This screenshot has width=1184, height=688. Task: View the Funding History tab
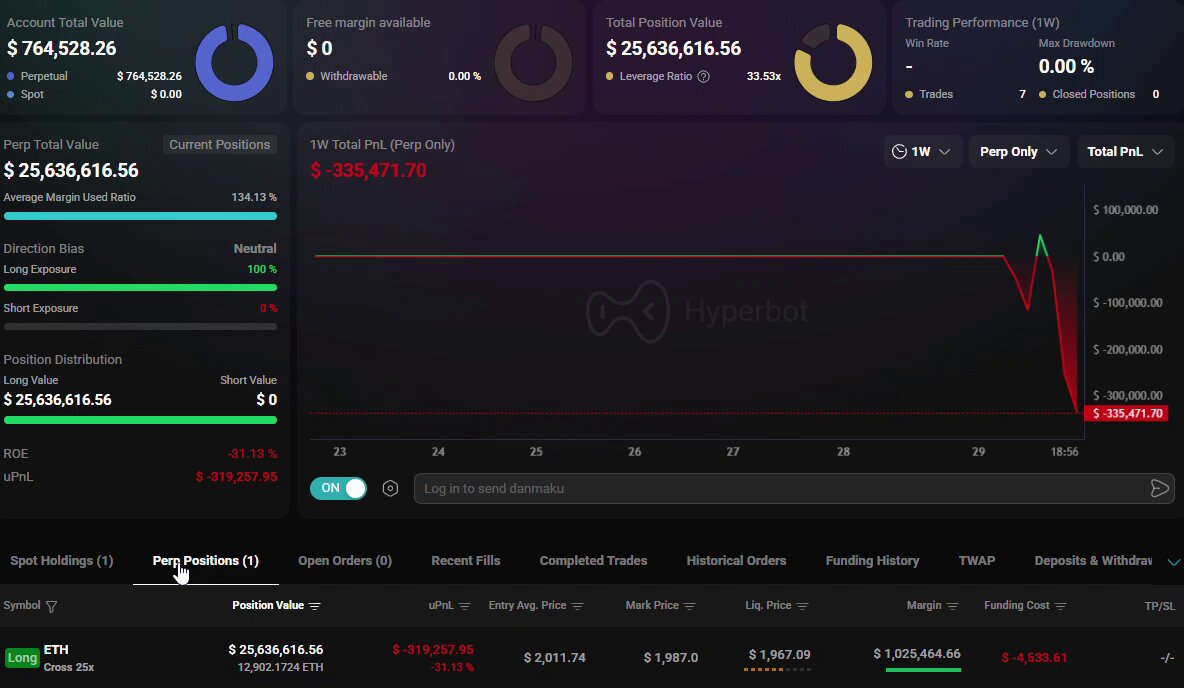click(x=872, y=560)
